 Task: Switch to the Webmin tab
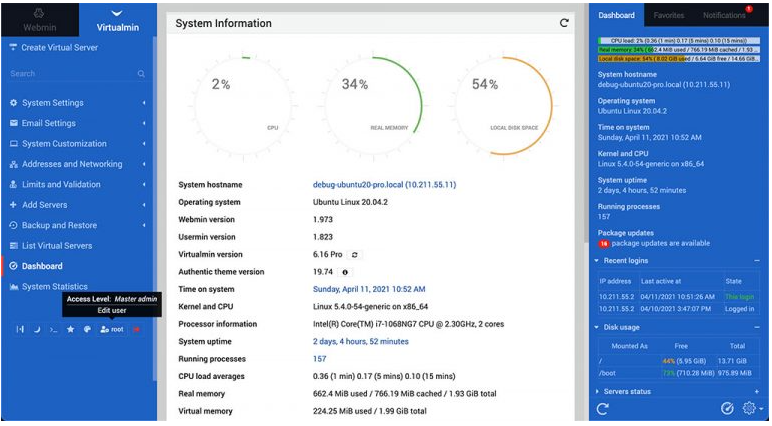coord(39,19)
